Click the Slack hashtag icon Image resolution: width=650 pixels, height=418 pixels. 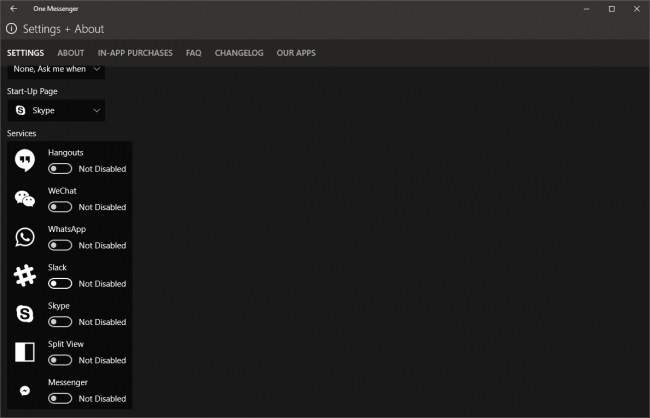pos(25,275)
